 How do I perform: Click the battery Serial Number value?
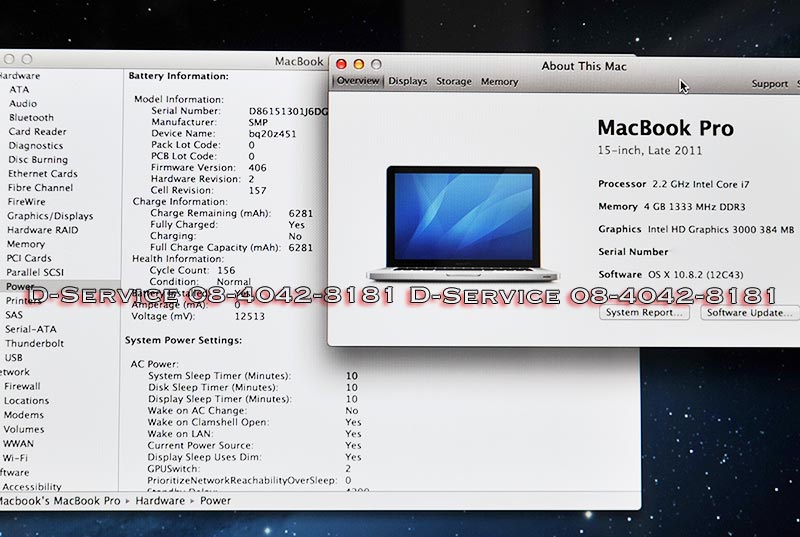point(288,111)
